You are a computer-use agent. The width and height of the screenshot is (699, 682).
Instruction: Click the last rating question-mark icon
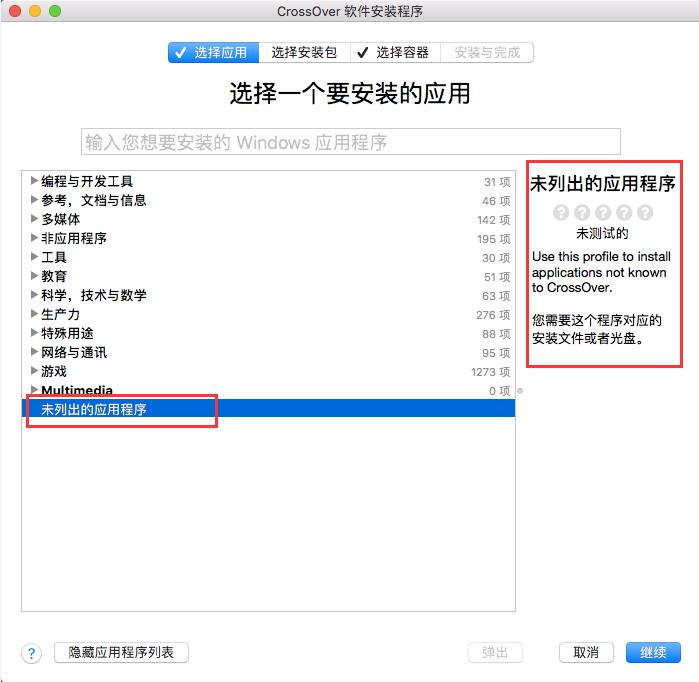[x=645, y=213]
